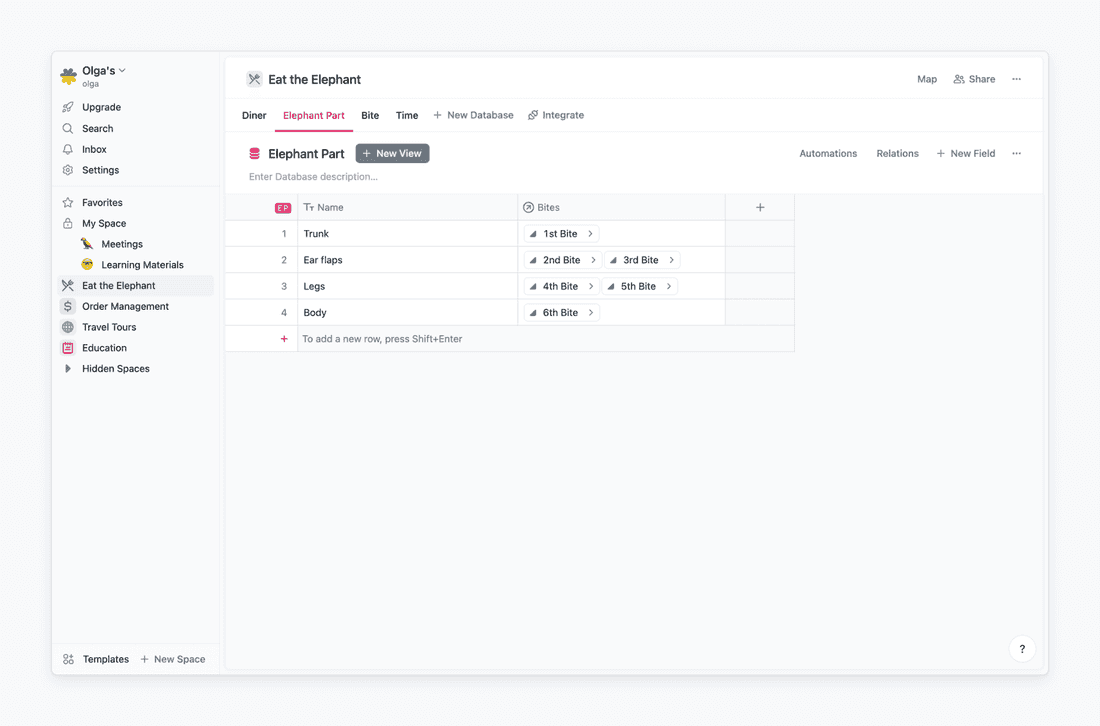
Task: Click the add column plus icon
Action: click(760, 208)
